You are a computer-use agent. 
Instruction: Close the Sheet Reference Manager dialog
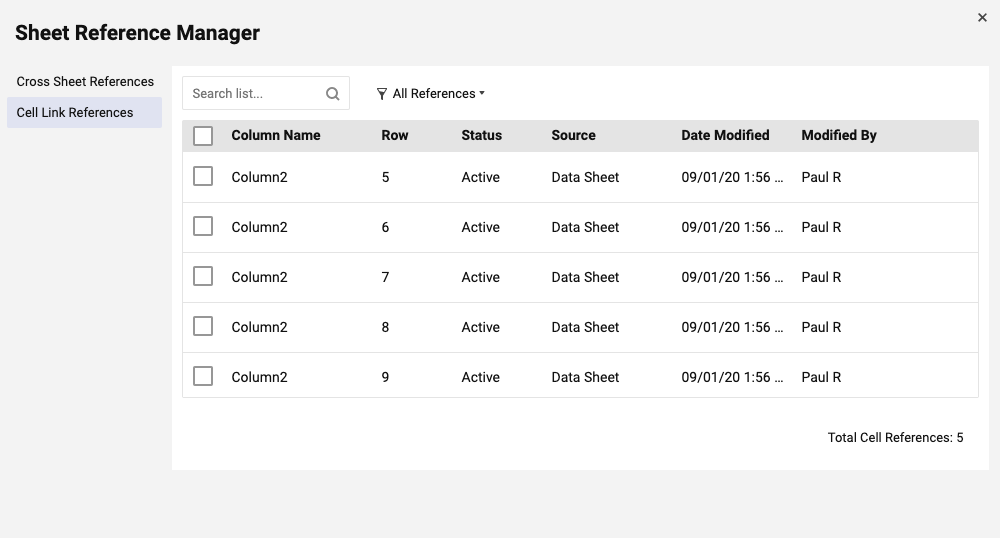coord(982,17)
